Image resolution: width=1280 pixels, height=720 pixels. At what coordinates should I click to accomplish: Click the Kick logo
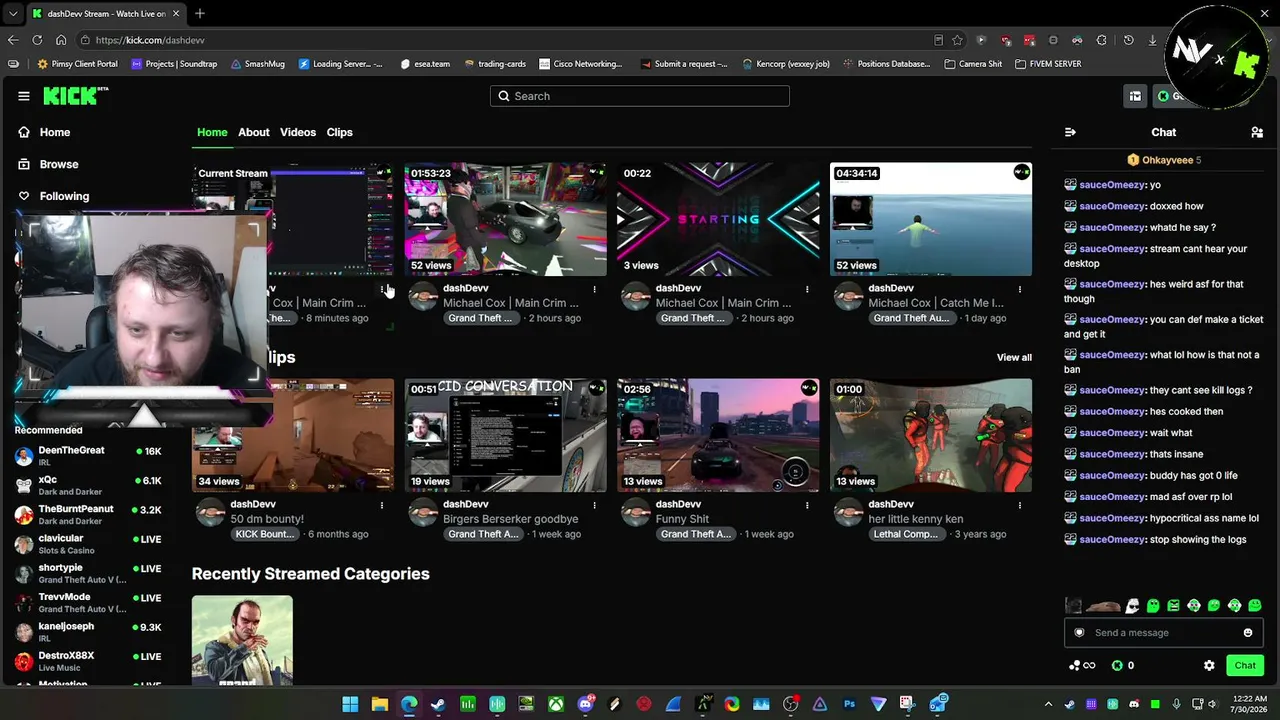click(76, 96)
